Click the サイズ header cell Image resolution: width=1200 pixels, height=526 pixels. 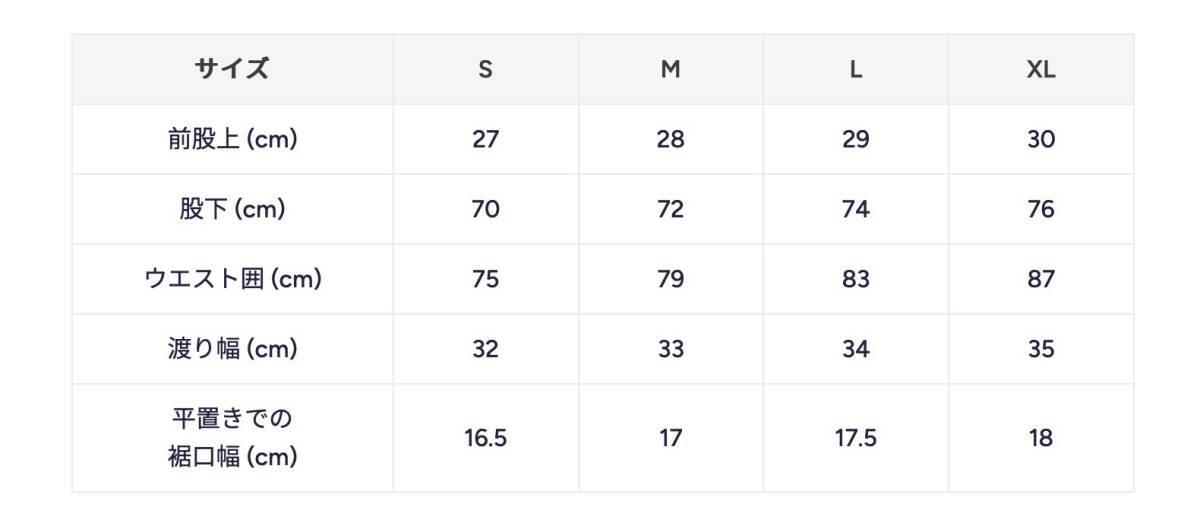coord(232,69)
